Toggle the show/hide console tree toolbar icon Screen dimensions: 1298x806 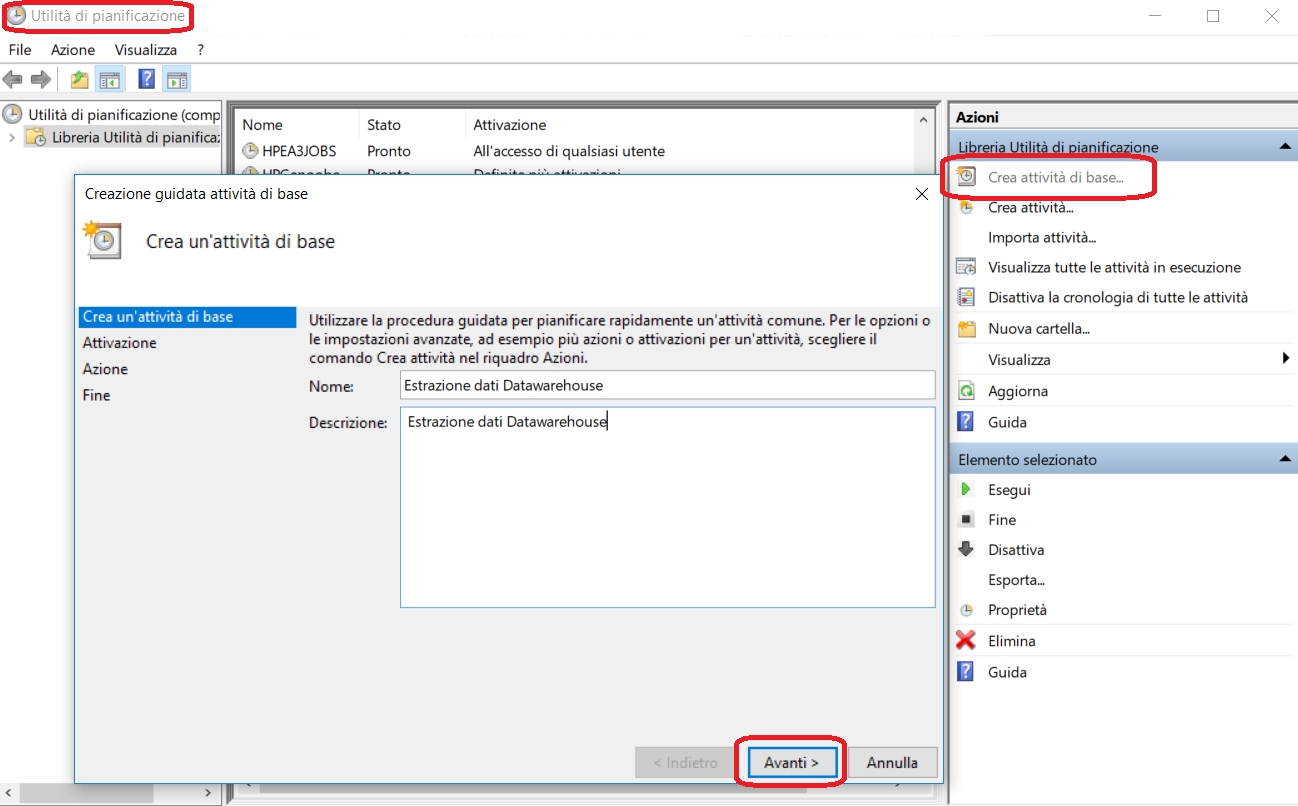[x=109, y=79]
